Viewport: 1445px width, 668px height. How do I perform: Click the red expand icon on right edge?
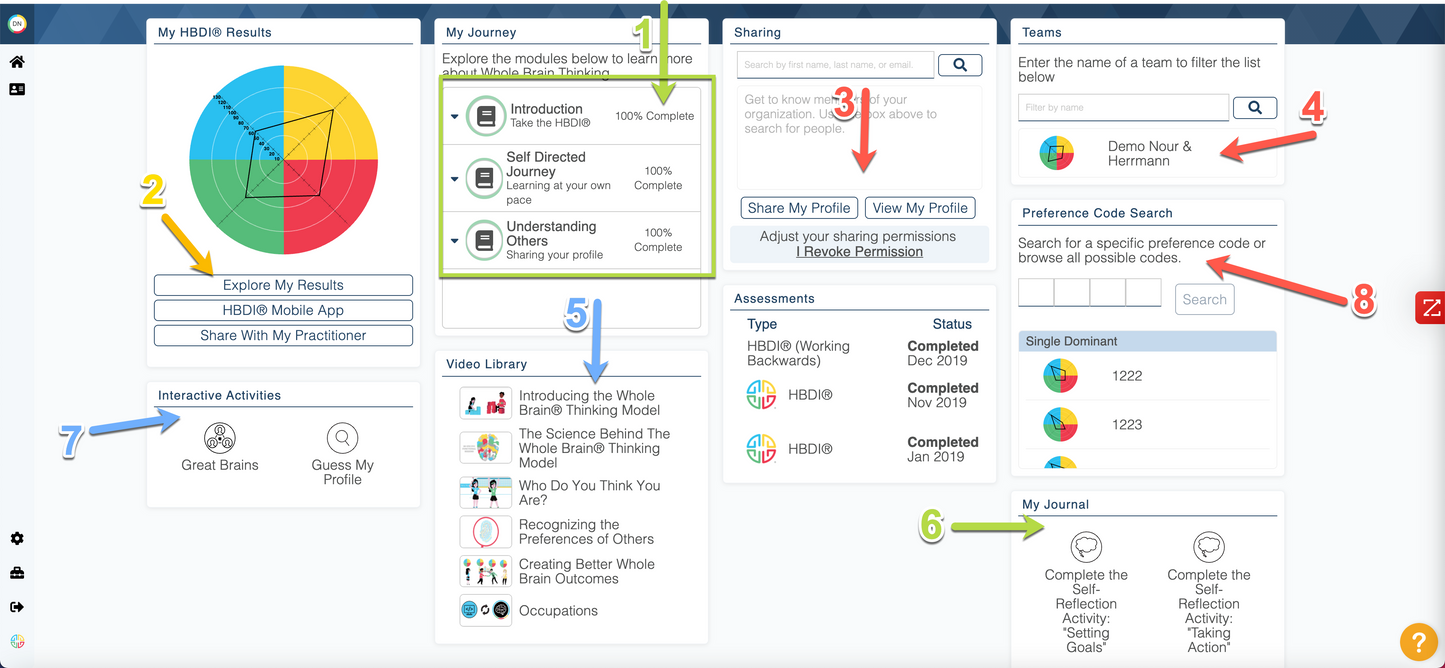1431,308
